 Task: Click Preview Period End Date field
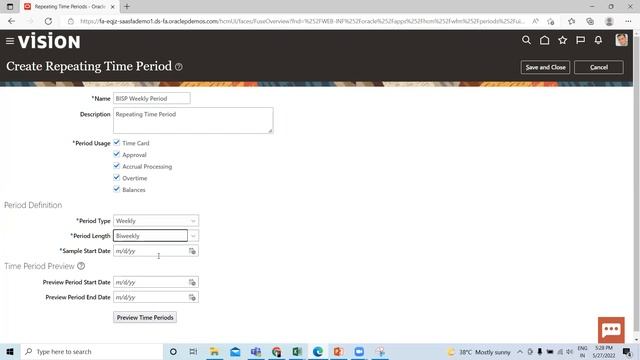(x=150, y=298)
